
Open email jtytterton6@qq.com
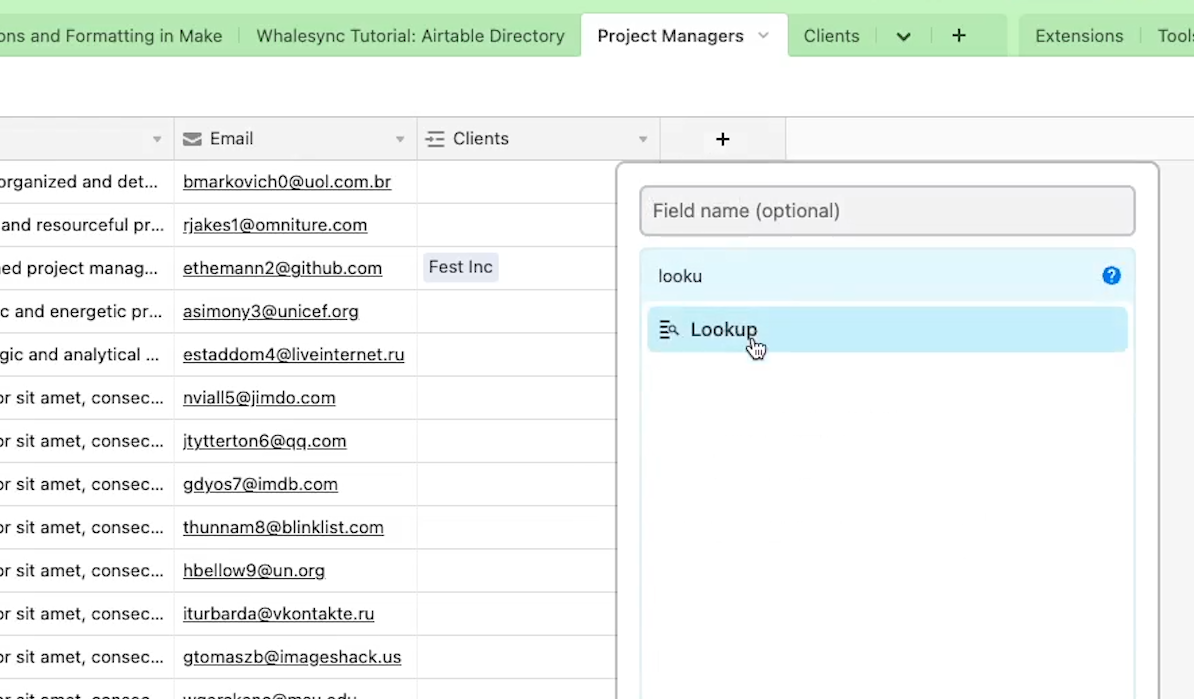[264, 441]
